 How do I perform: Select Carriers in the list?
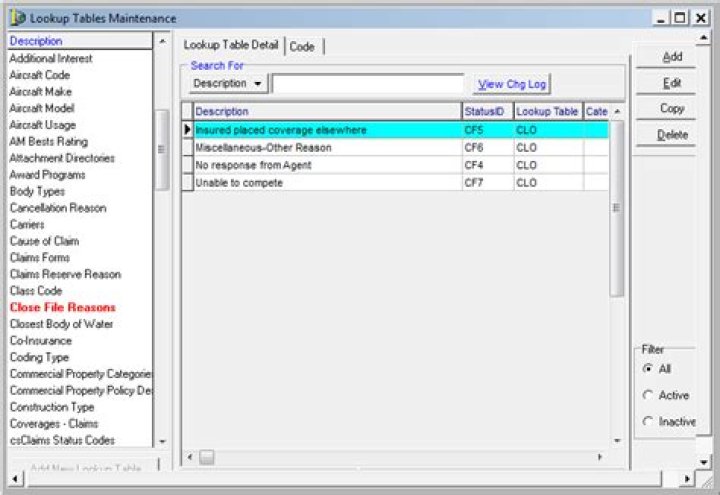click(27, 225)
